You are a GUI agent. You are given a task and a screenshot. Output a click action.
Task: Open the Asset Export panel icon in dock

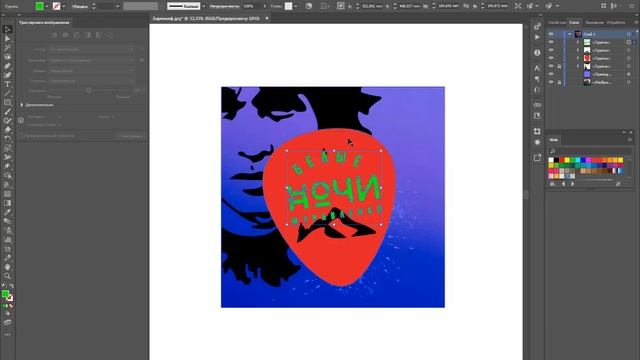point(537,158)
